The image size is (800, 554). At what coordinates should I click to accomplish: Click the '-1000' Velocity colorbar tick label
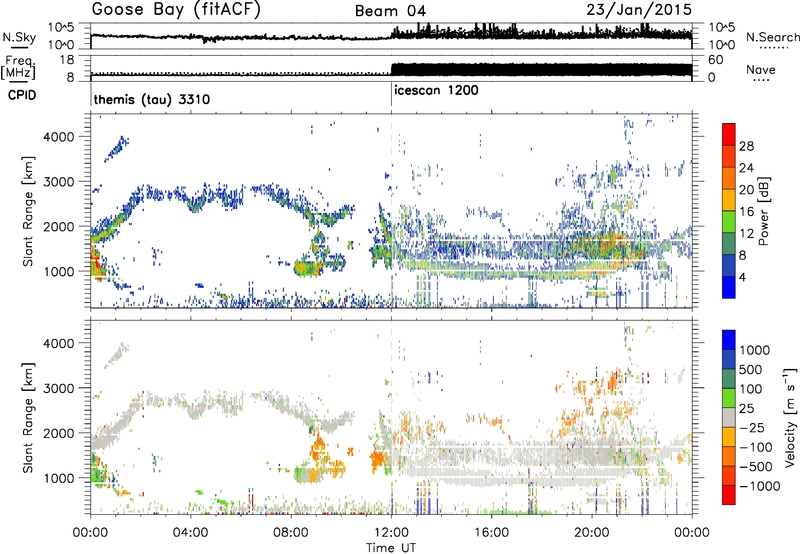pyautogui.click(x=759, y=486)
